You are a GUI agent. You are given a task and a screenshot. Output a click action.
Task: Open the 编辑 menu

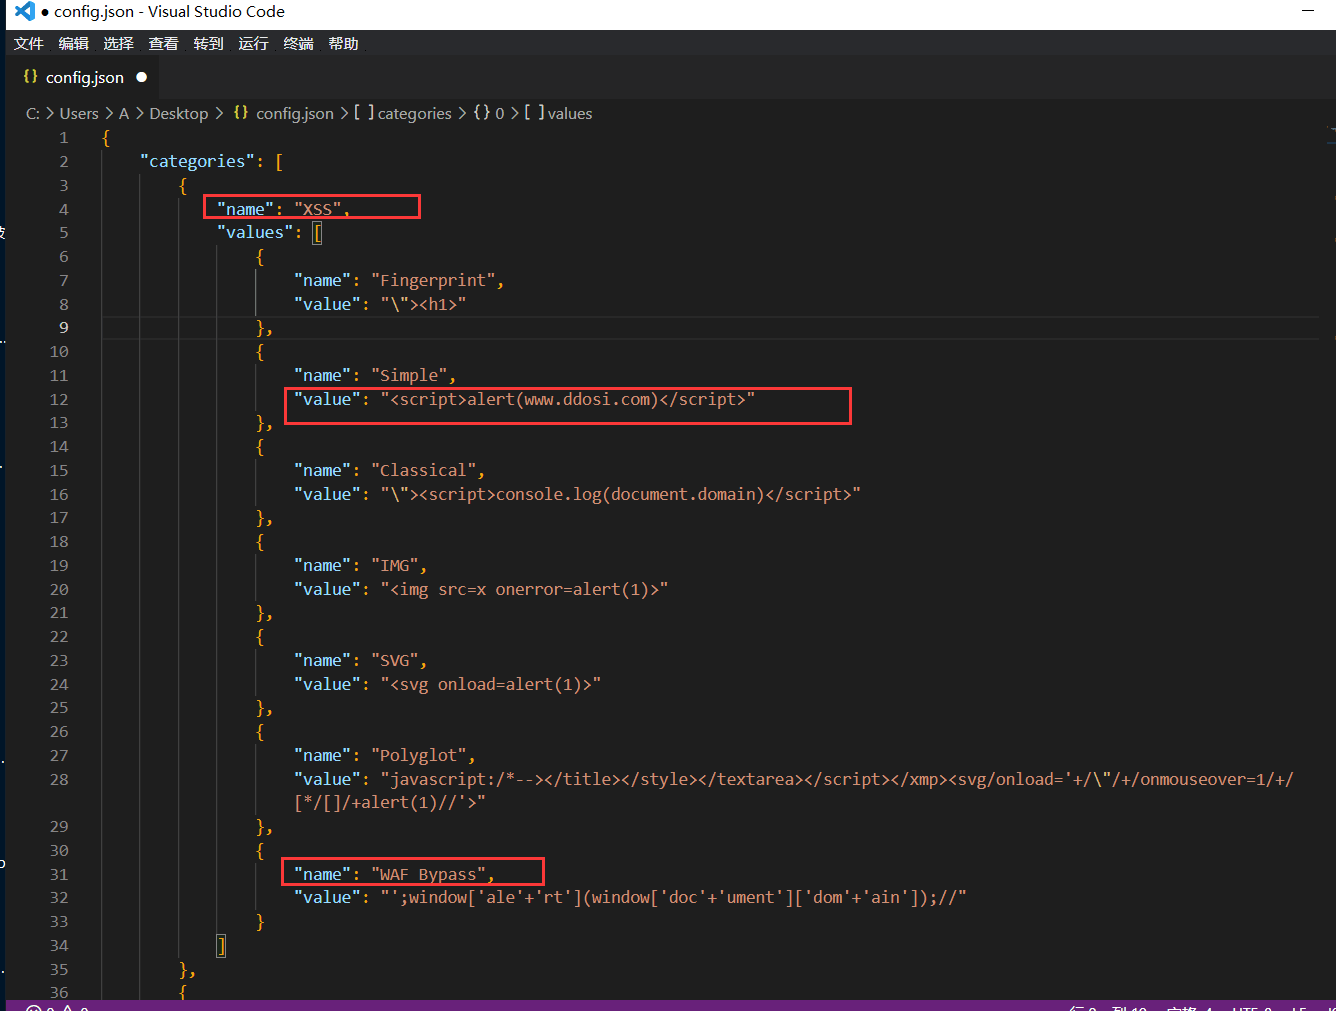click(74, 43)
